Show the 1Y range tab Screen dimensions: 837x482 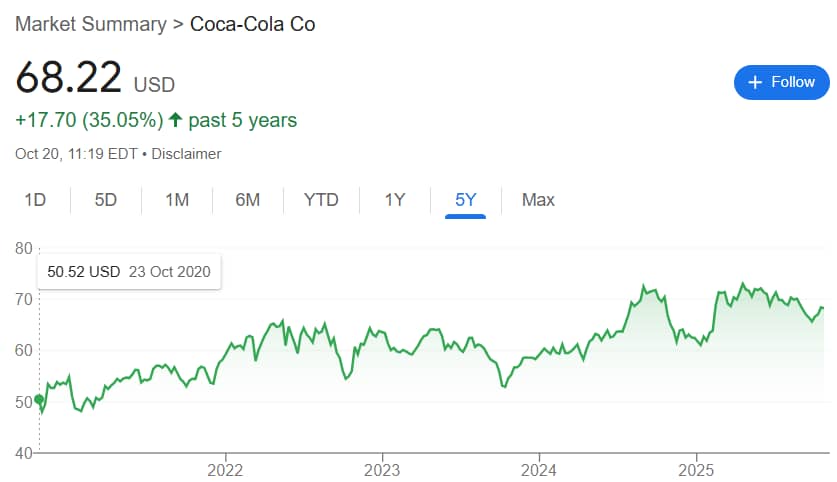click(x=395, y=200)
